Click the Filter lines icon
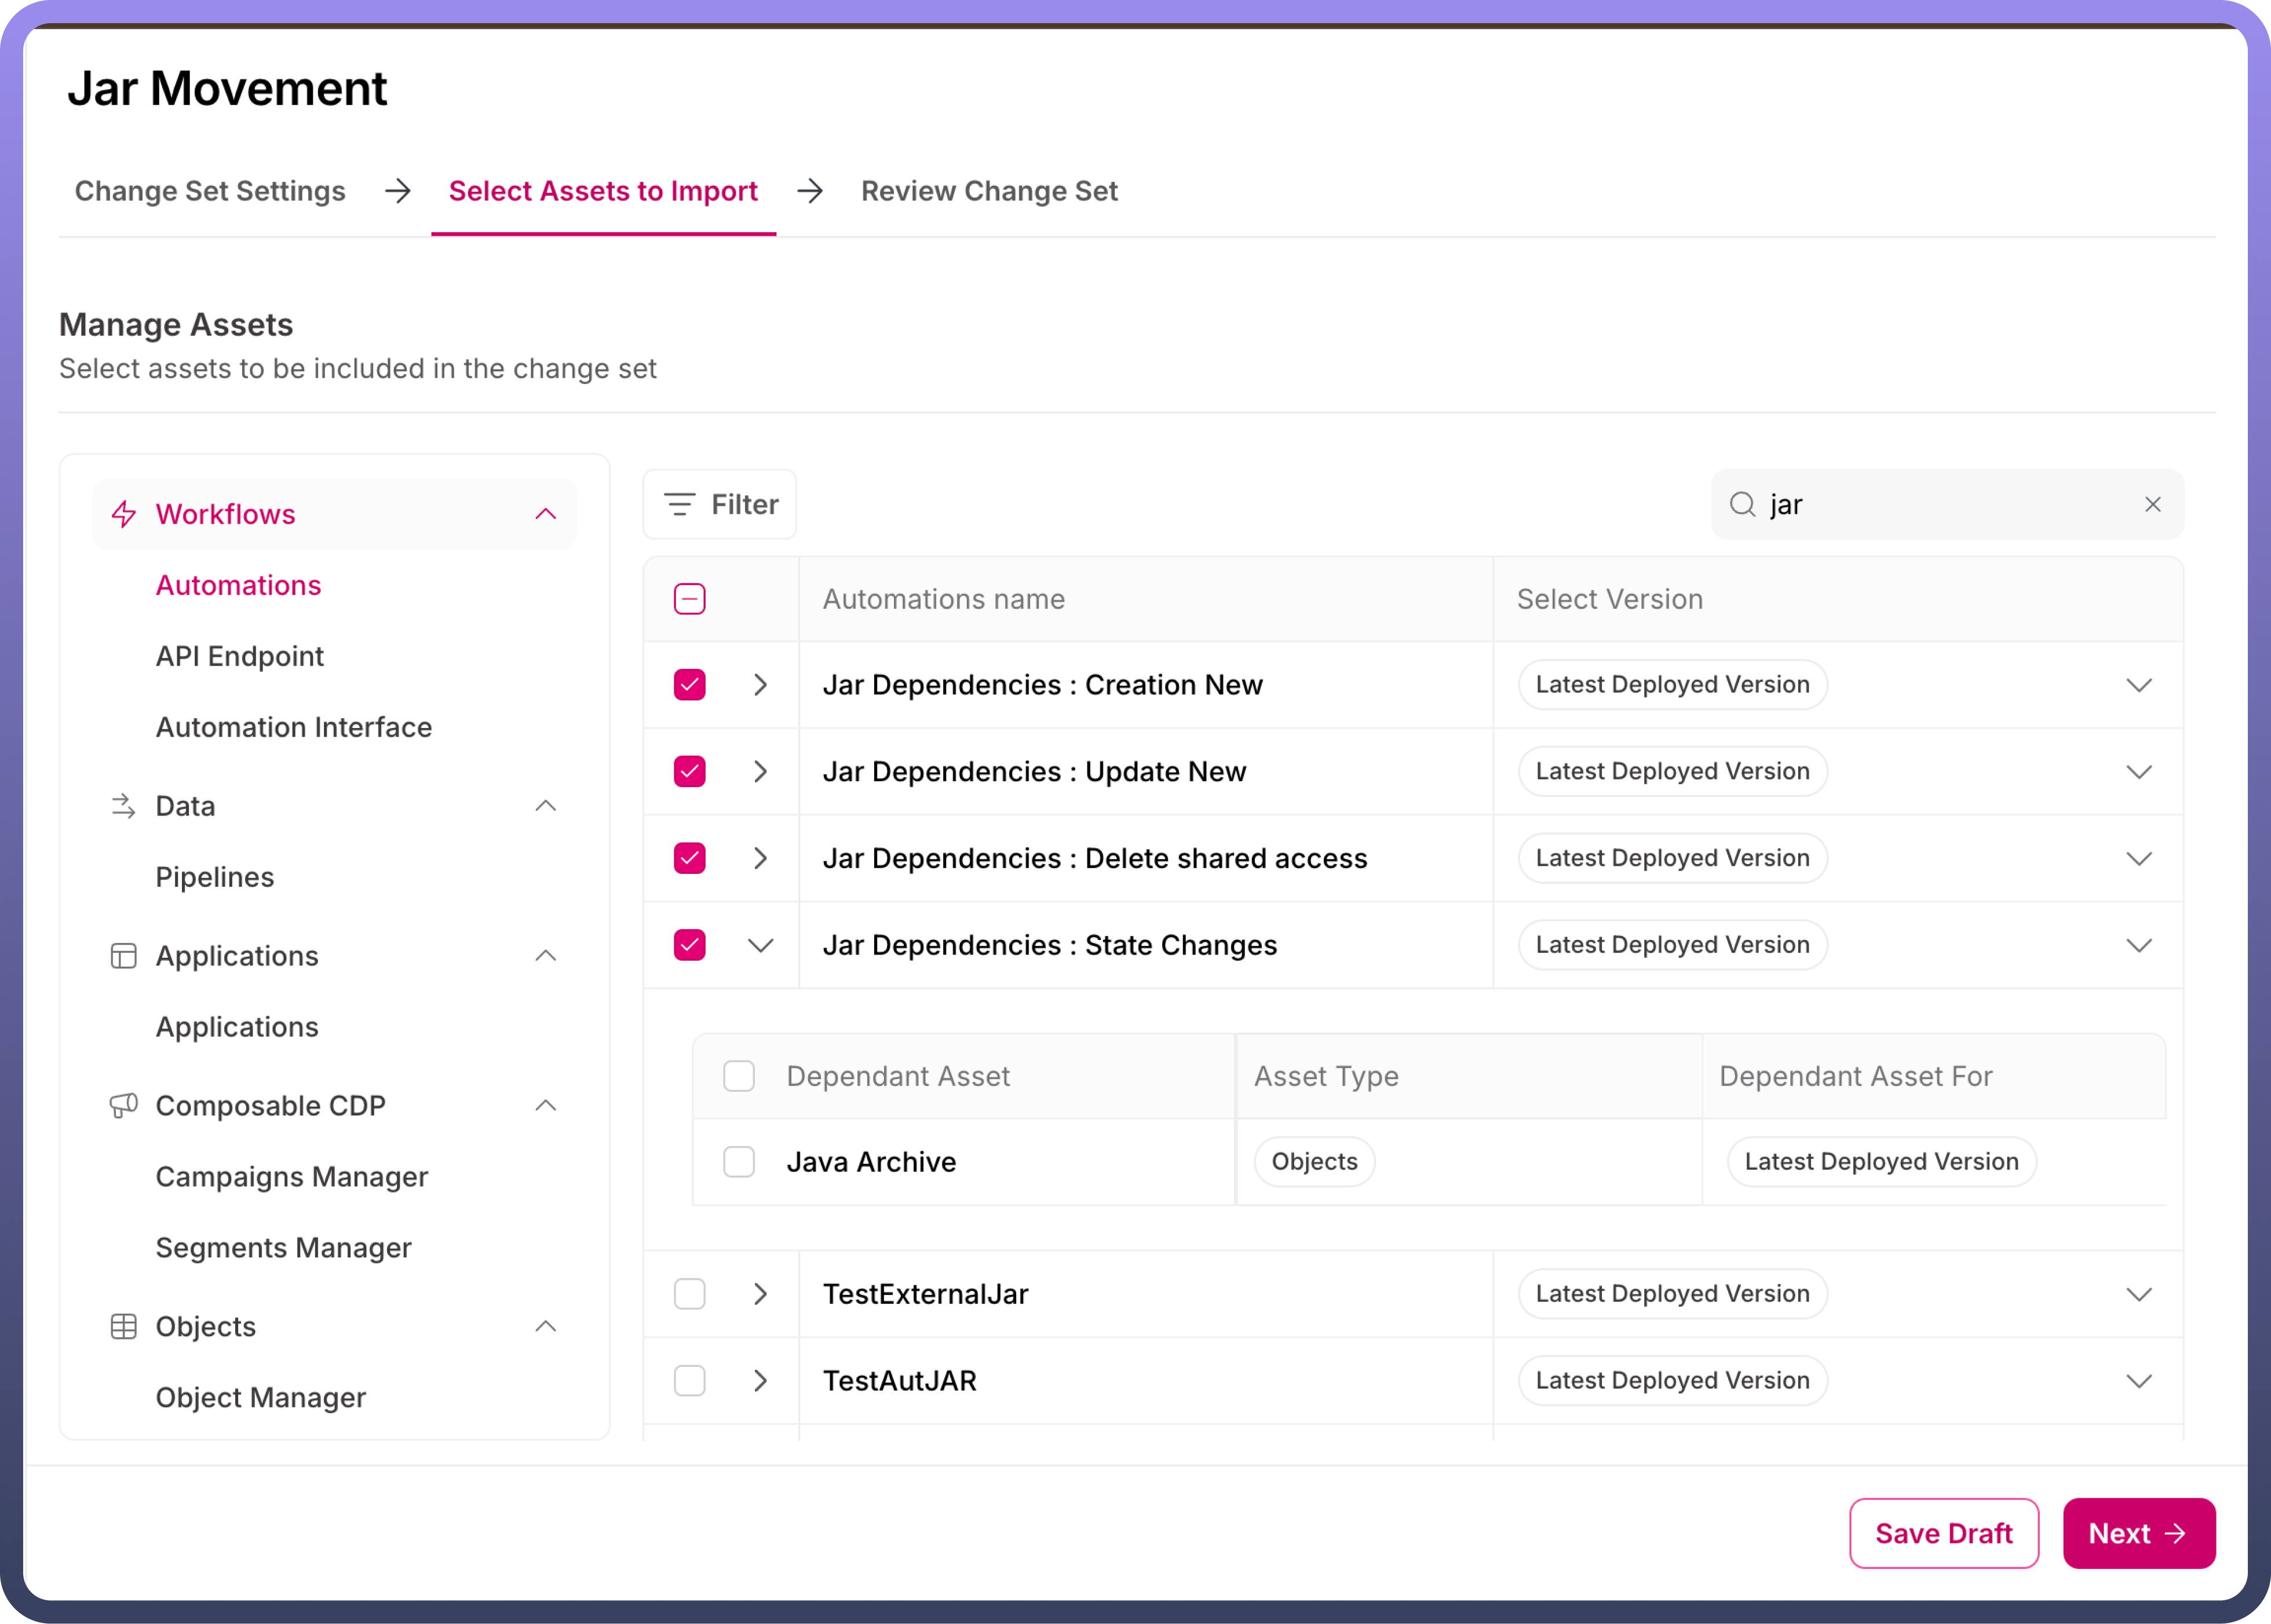The height and width of the screenshot is (1624, 2271). pos(680,504)
